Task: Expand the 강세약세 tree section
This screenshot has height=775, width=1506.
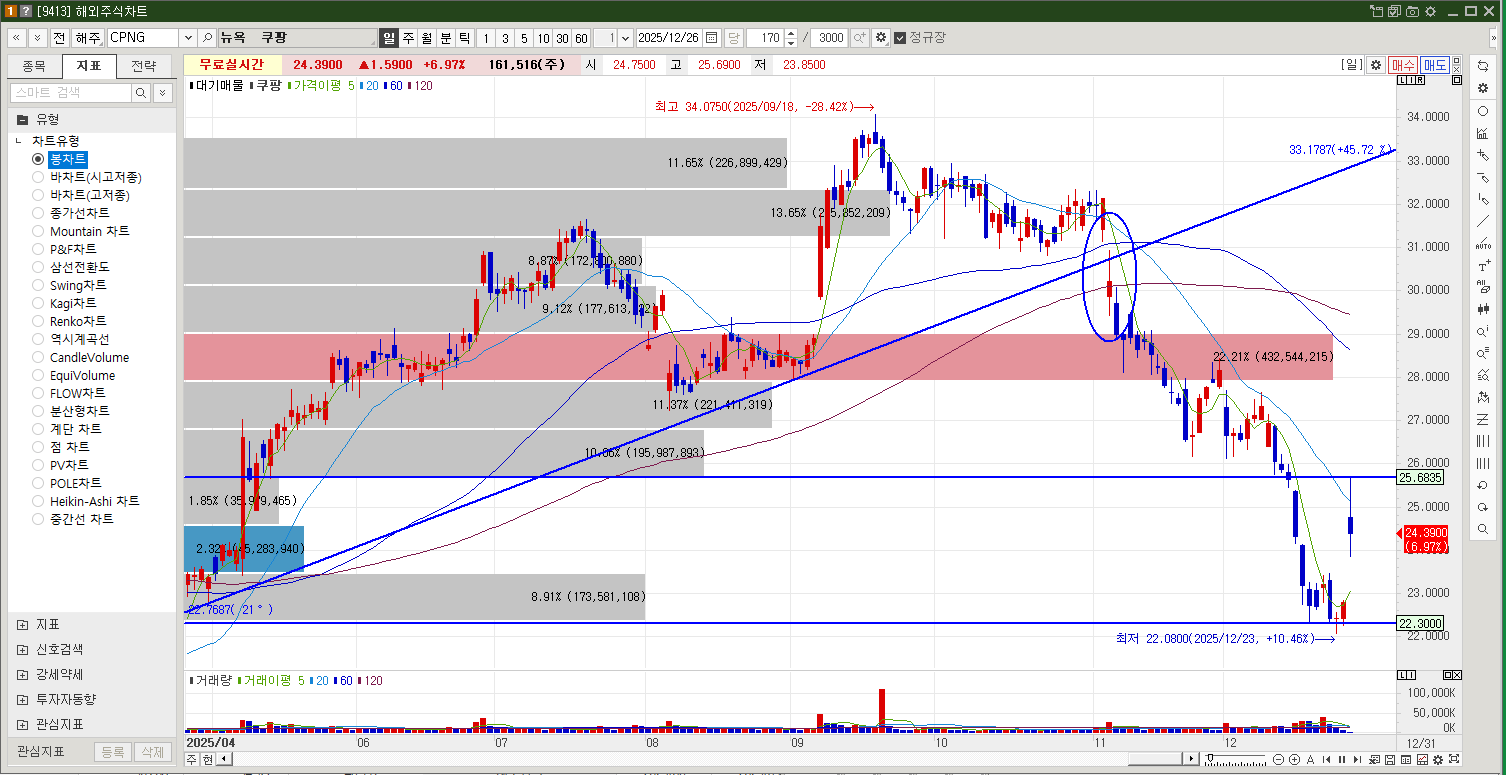Action: [22, 674]
